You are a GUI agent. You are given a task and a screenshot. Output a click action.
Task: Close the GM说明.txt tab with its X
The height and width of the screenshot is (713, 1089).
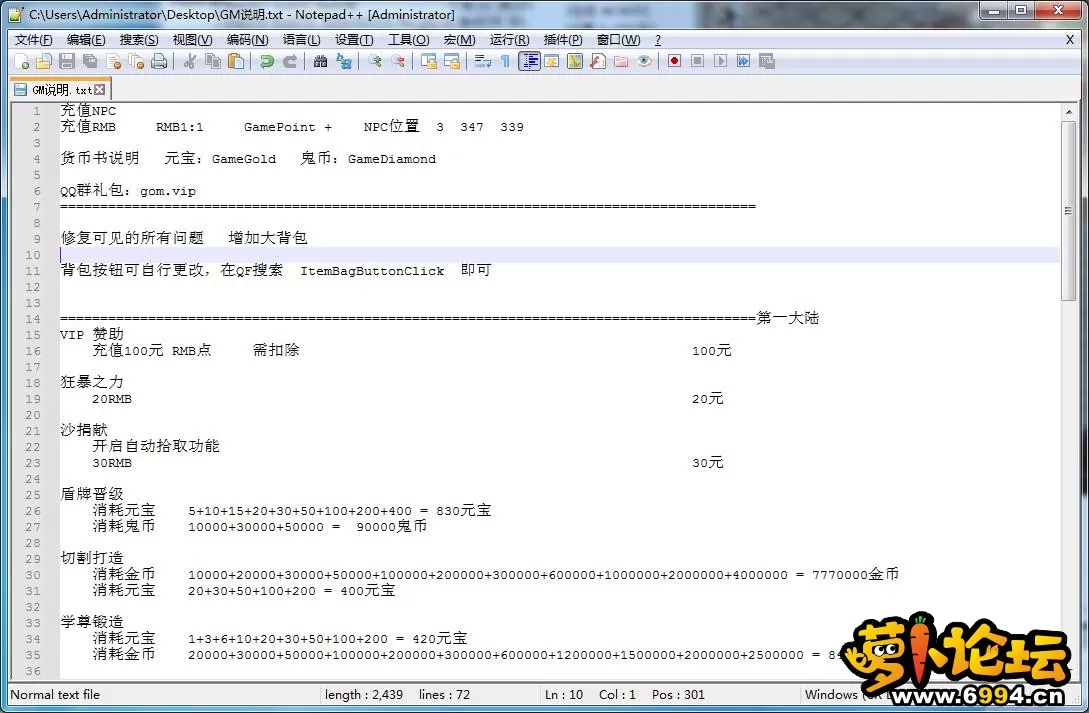click(100, 90)
